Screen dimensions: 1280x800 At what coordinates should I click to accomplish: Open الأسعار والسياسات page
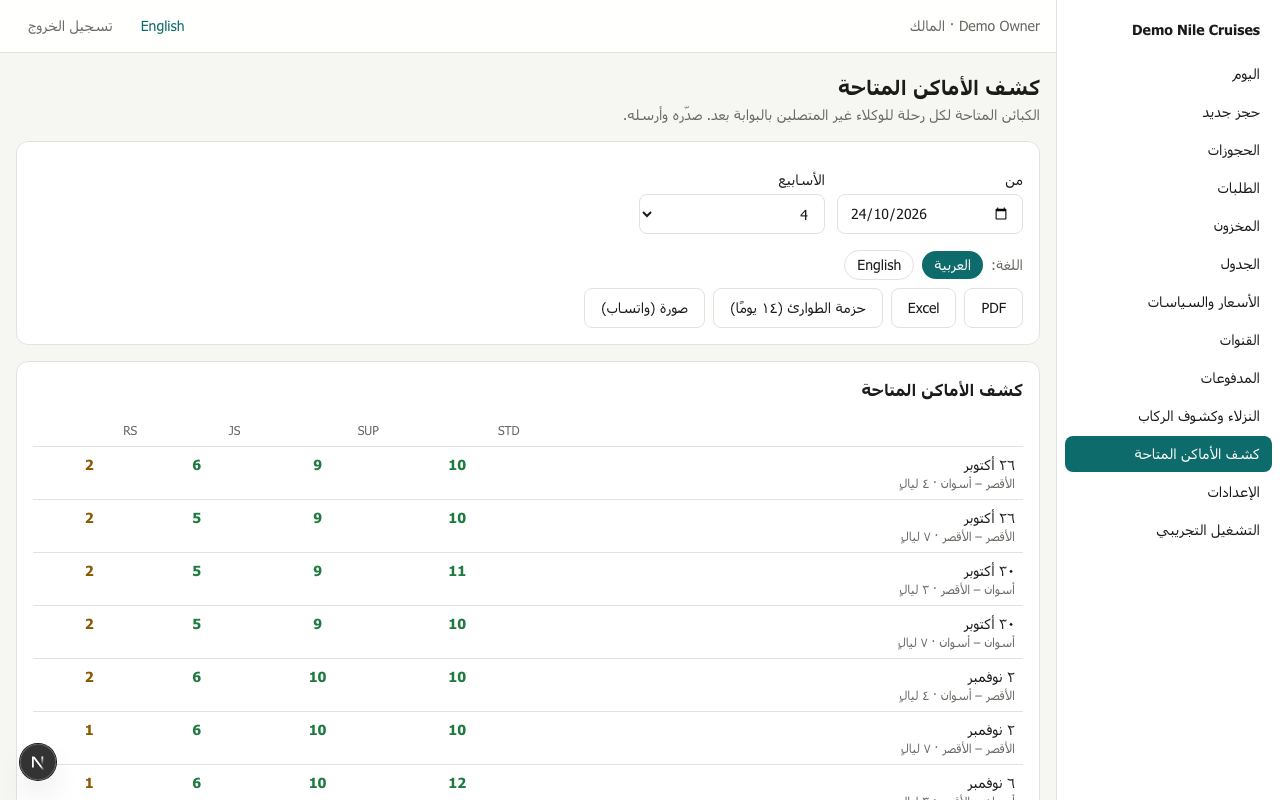1168,302
